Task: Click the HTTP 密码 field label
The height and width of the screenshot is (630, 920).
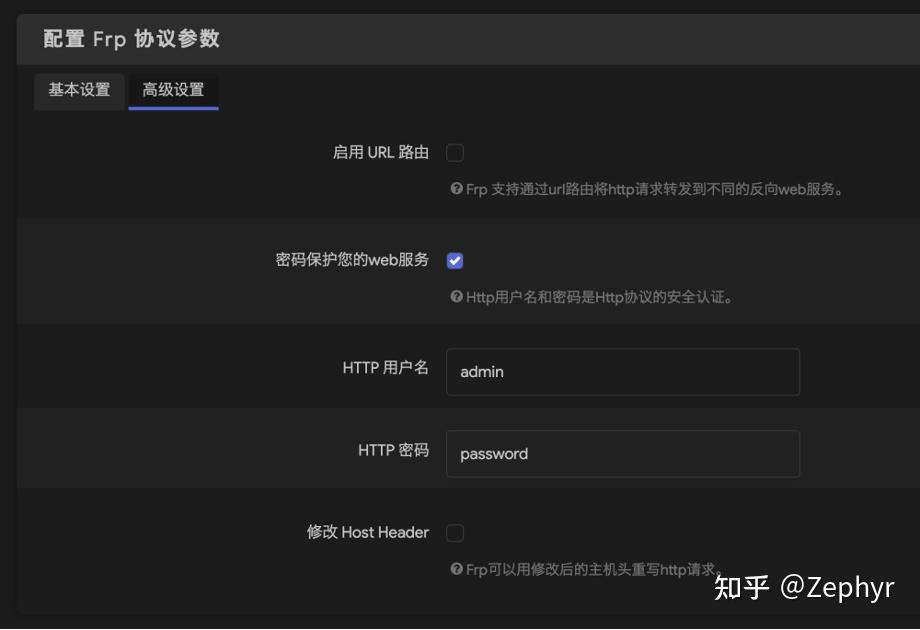Action: click(392, 450)
